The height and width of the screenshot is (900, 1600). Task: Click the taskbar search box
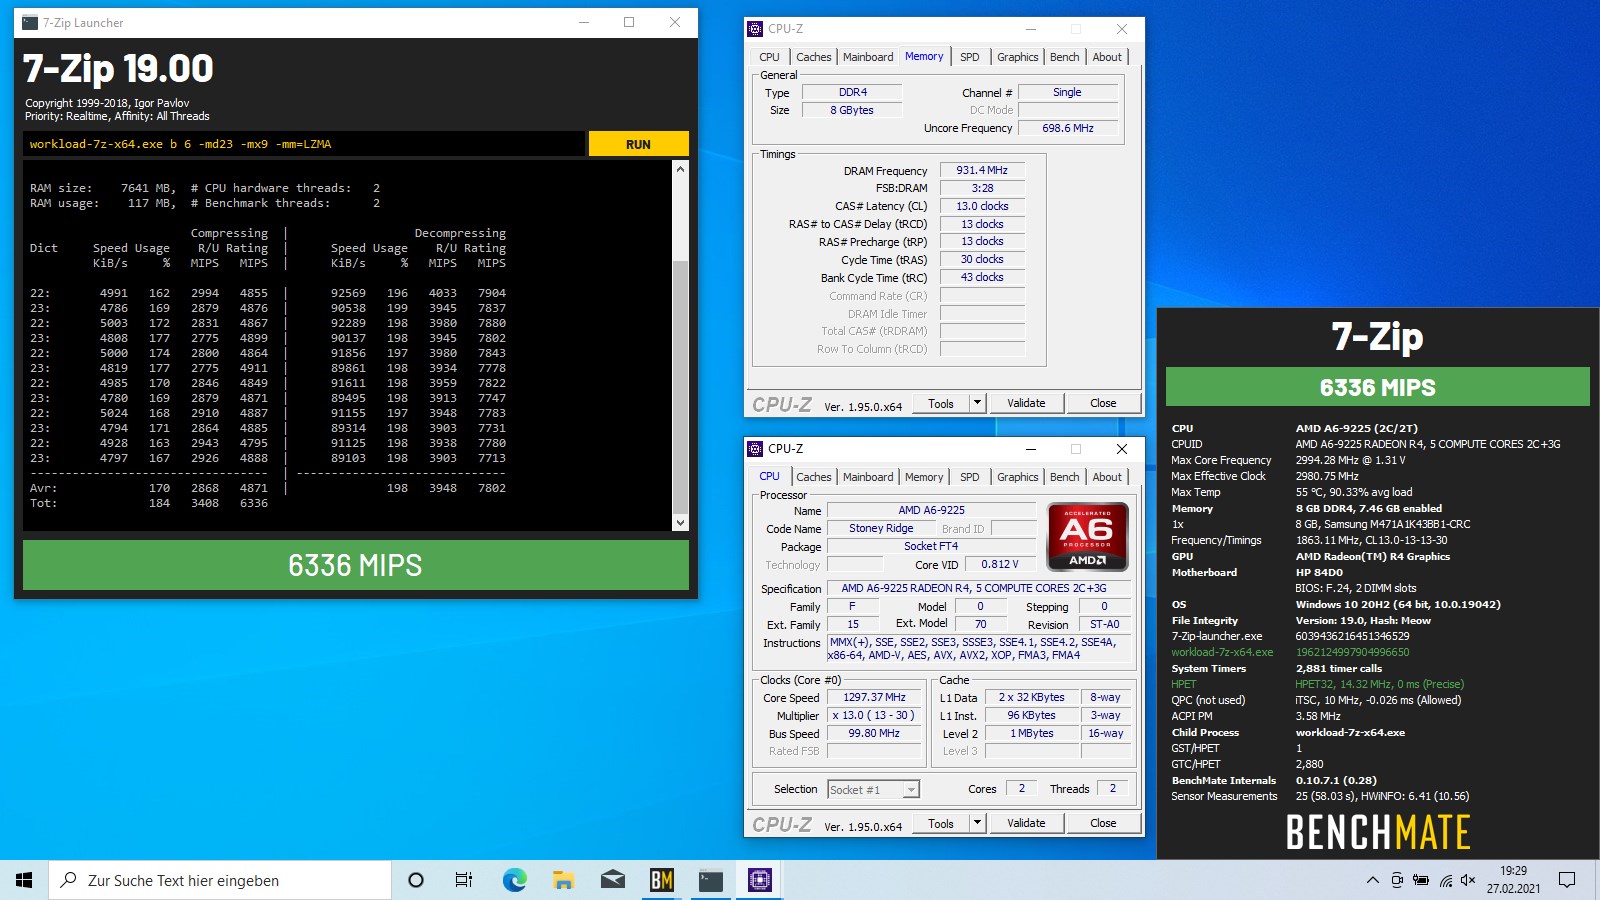[x=220, y=880]
